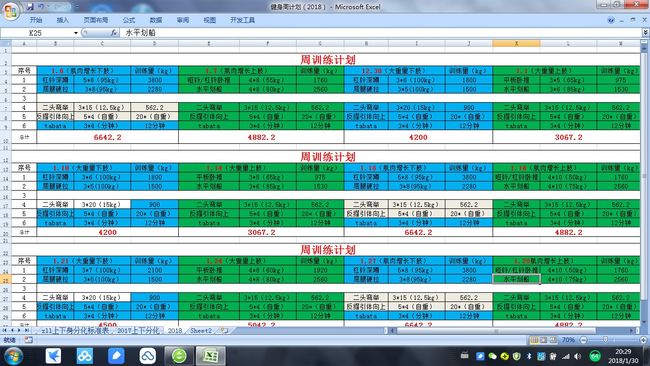
Task: Open the Excel Help question mark icon
Action: pyautogui.click(x=611, y=20)
